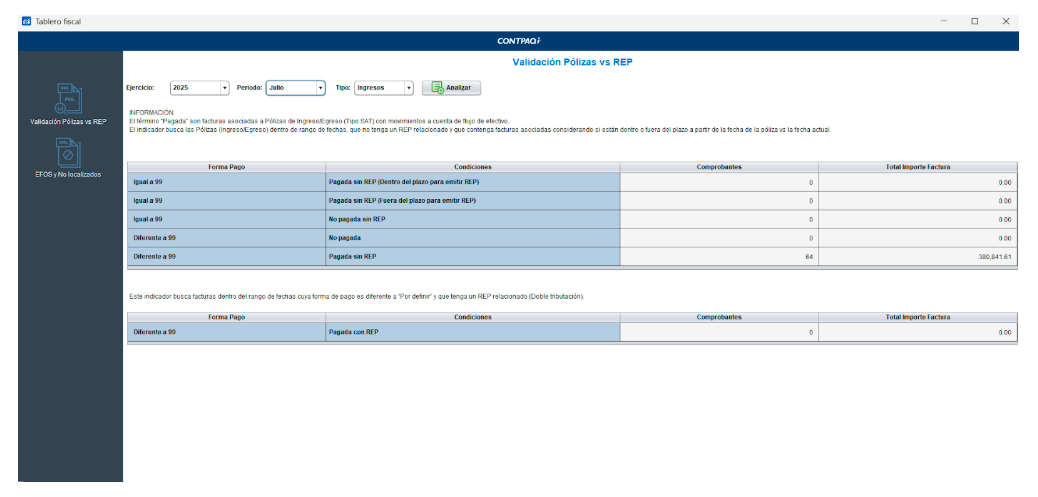The image size is (1038, 497).
Task: Open the Periodo Julio dropdown
Action: pos(320,88)
